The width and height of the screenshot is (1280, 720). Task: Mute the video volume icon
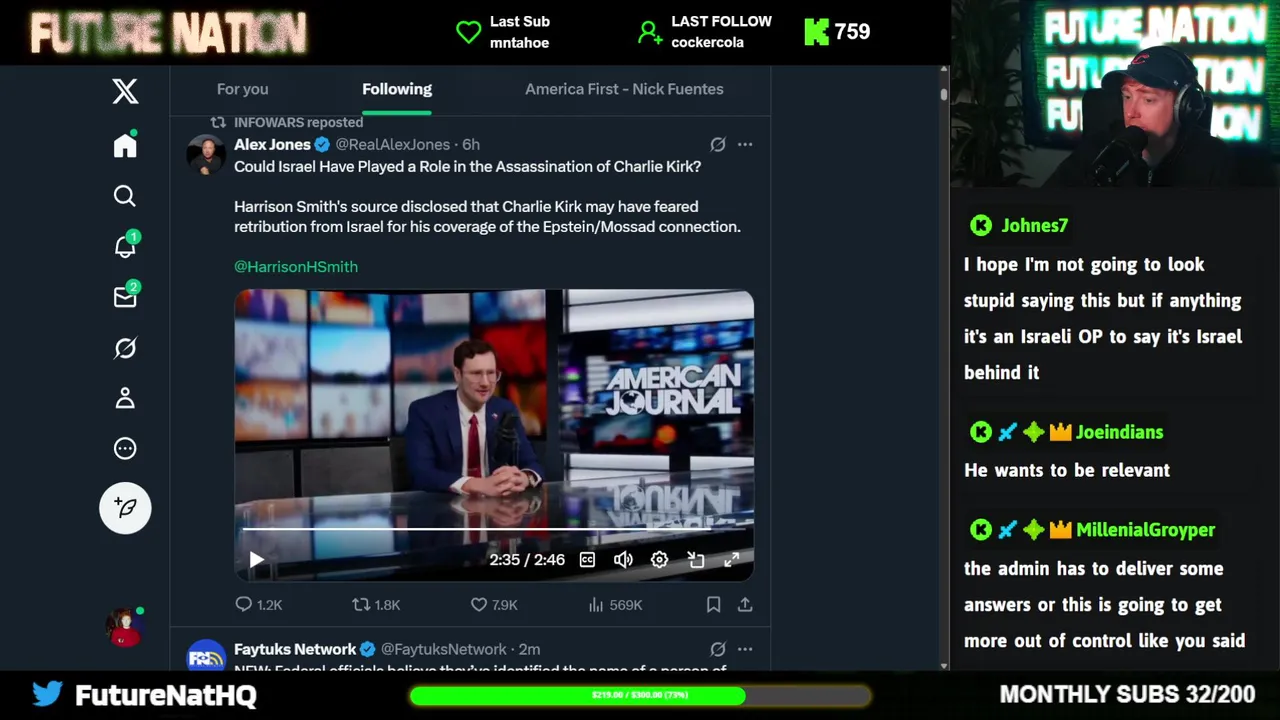(x=623, y=560)
